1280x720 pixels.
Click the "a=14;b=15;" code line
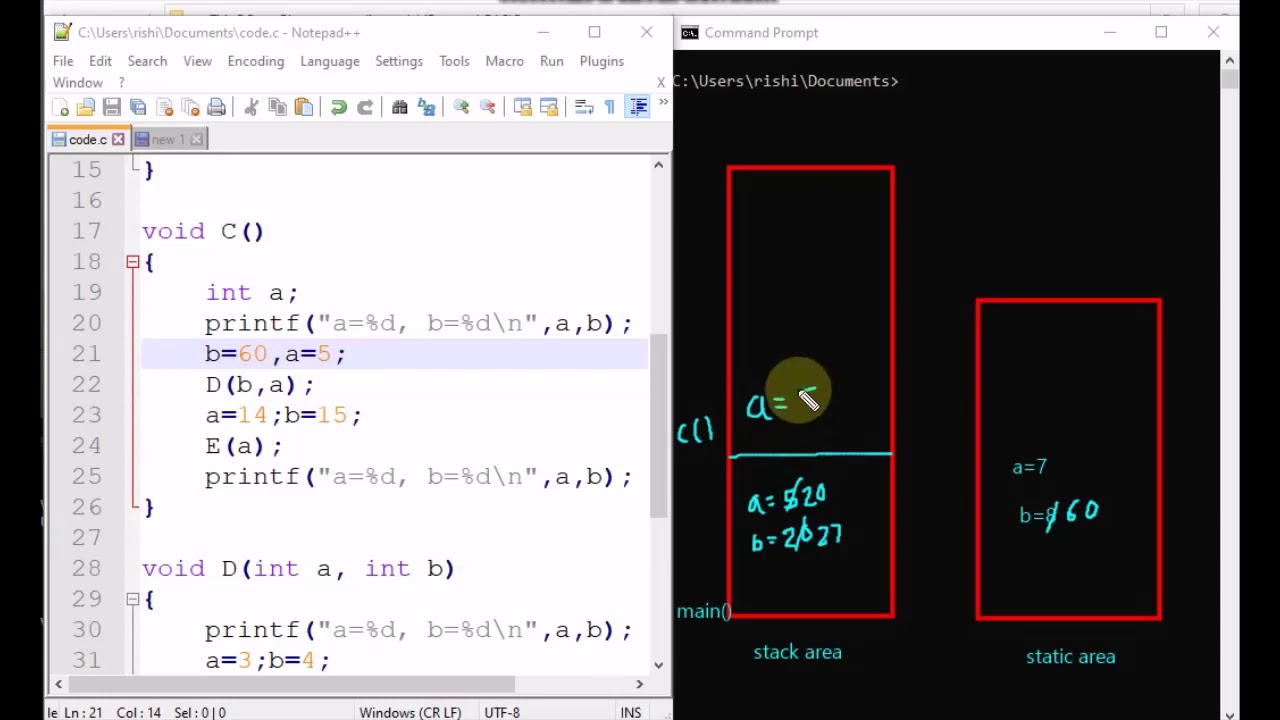tap(284, 415)
